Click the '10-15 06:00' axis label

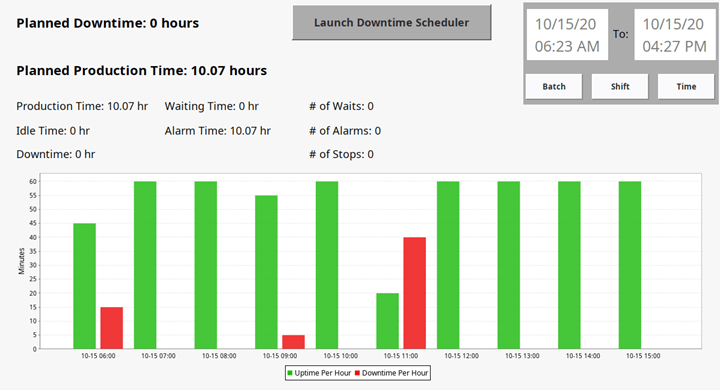click(98, 356)
